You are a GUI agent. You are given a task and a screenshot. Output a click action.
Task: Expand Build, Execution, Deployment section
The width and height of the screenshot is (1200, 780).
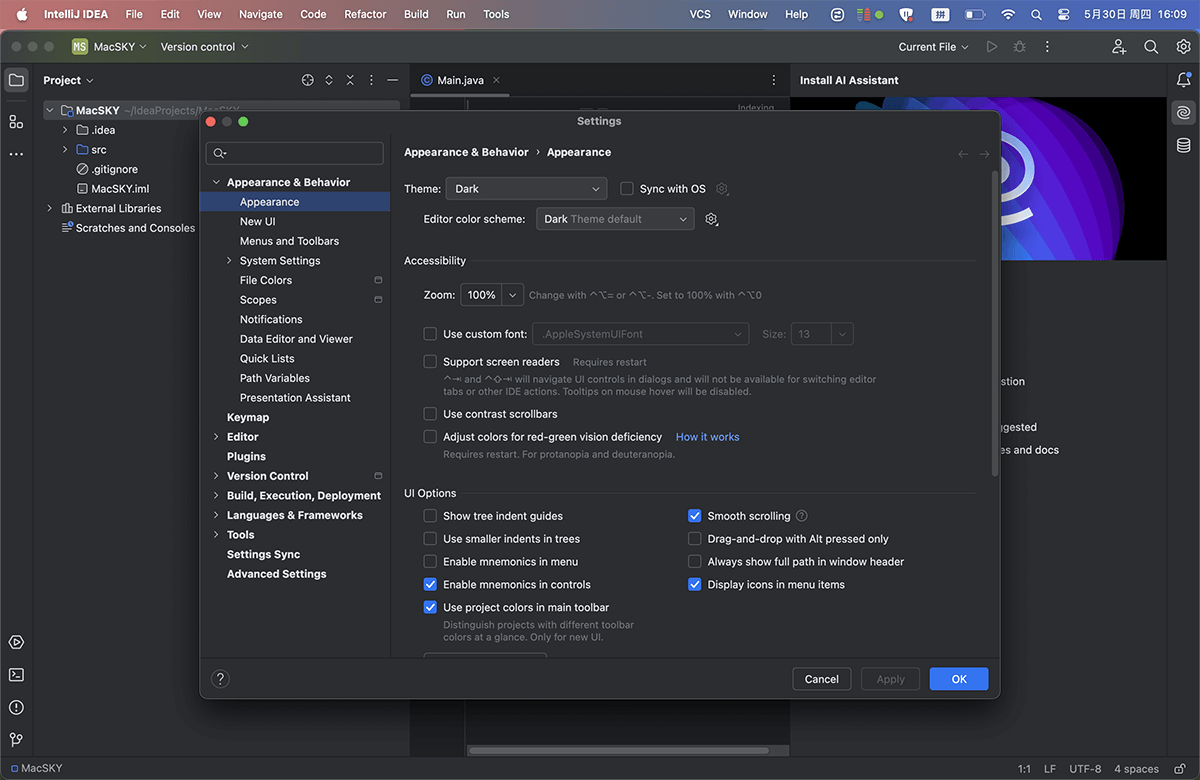pos(216,496)
